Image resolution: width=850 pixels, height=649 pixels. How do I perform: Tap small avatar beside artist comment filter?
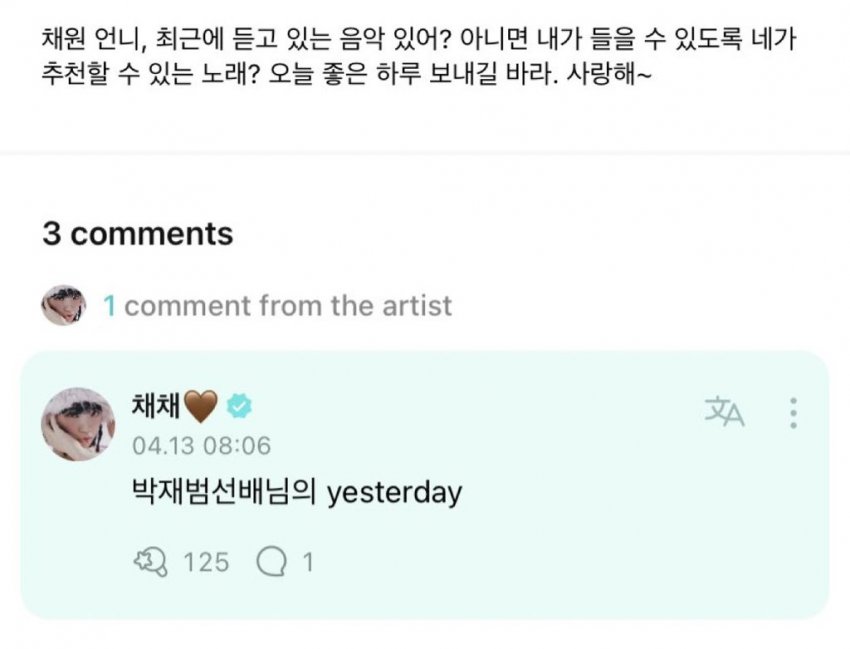pyautogui.click(x=63, y=305)
